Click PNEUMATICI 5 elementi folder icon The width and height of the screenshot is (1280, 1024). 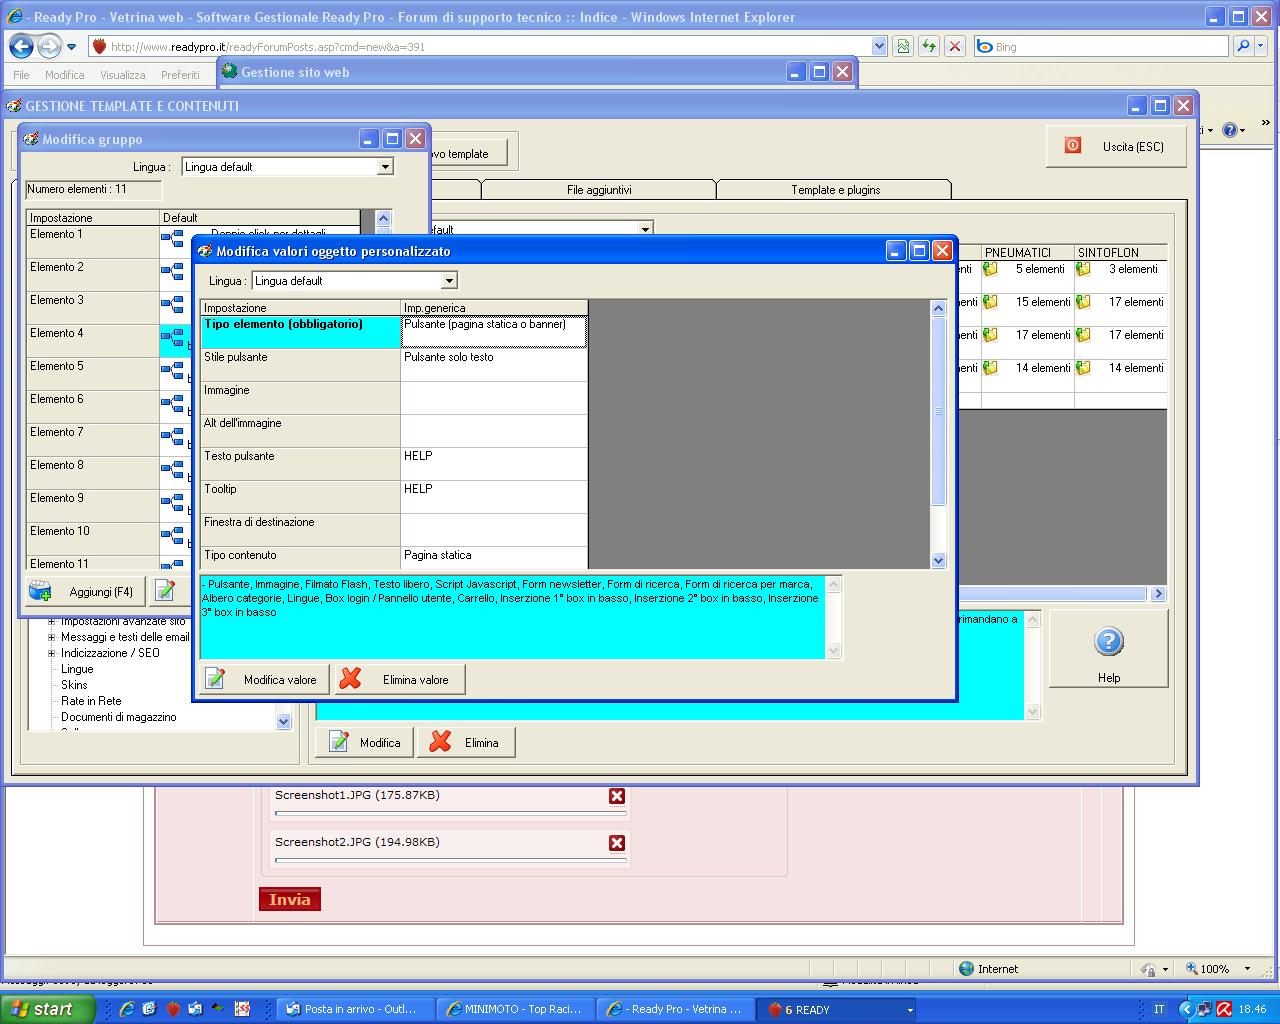tap(990, 269)
